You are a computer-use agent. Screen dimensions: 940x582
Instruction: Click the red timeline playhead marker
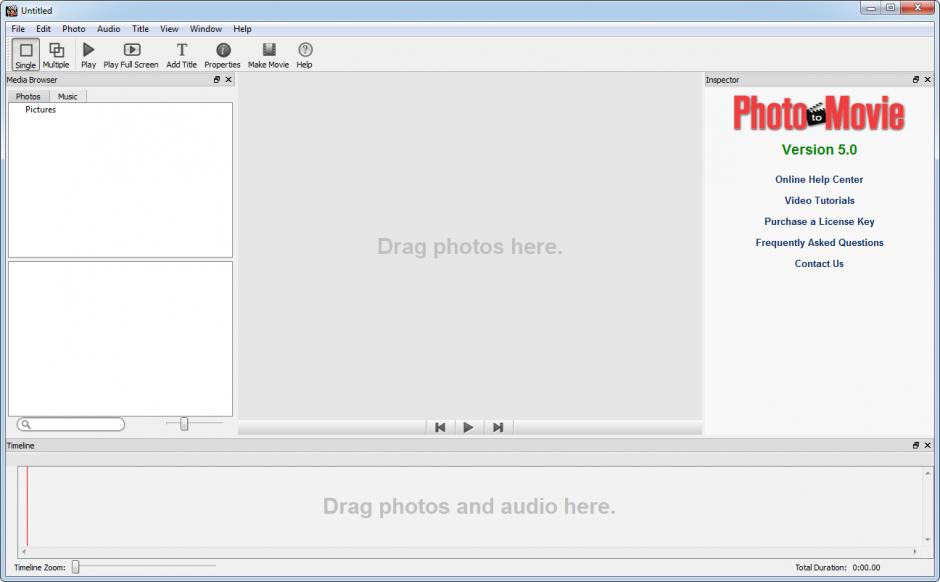(x=27, y=506)
